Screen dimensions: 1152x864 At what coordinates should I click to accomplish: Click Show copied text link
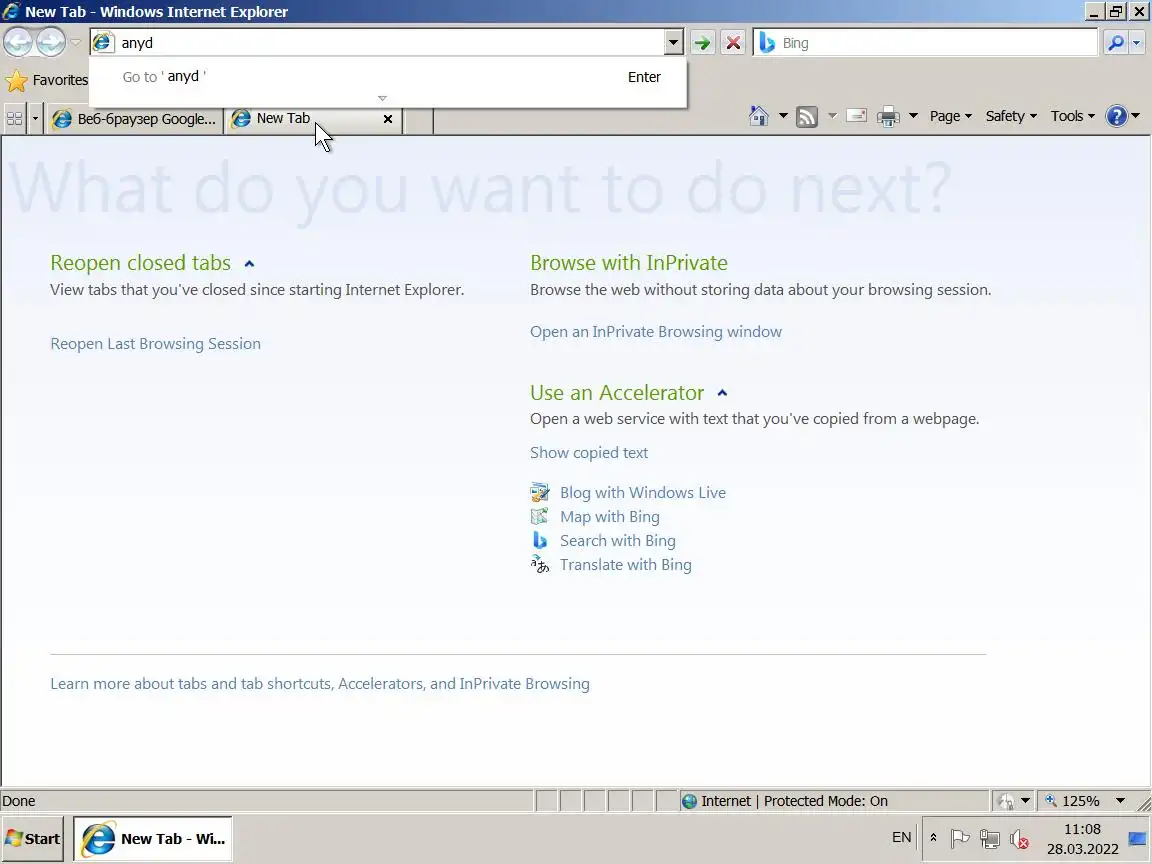click(x=589, y=453)
